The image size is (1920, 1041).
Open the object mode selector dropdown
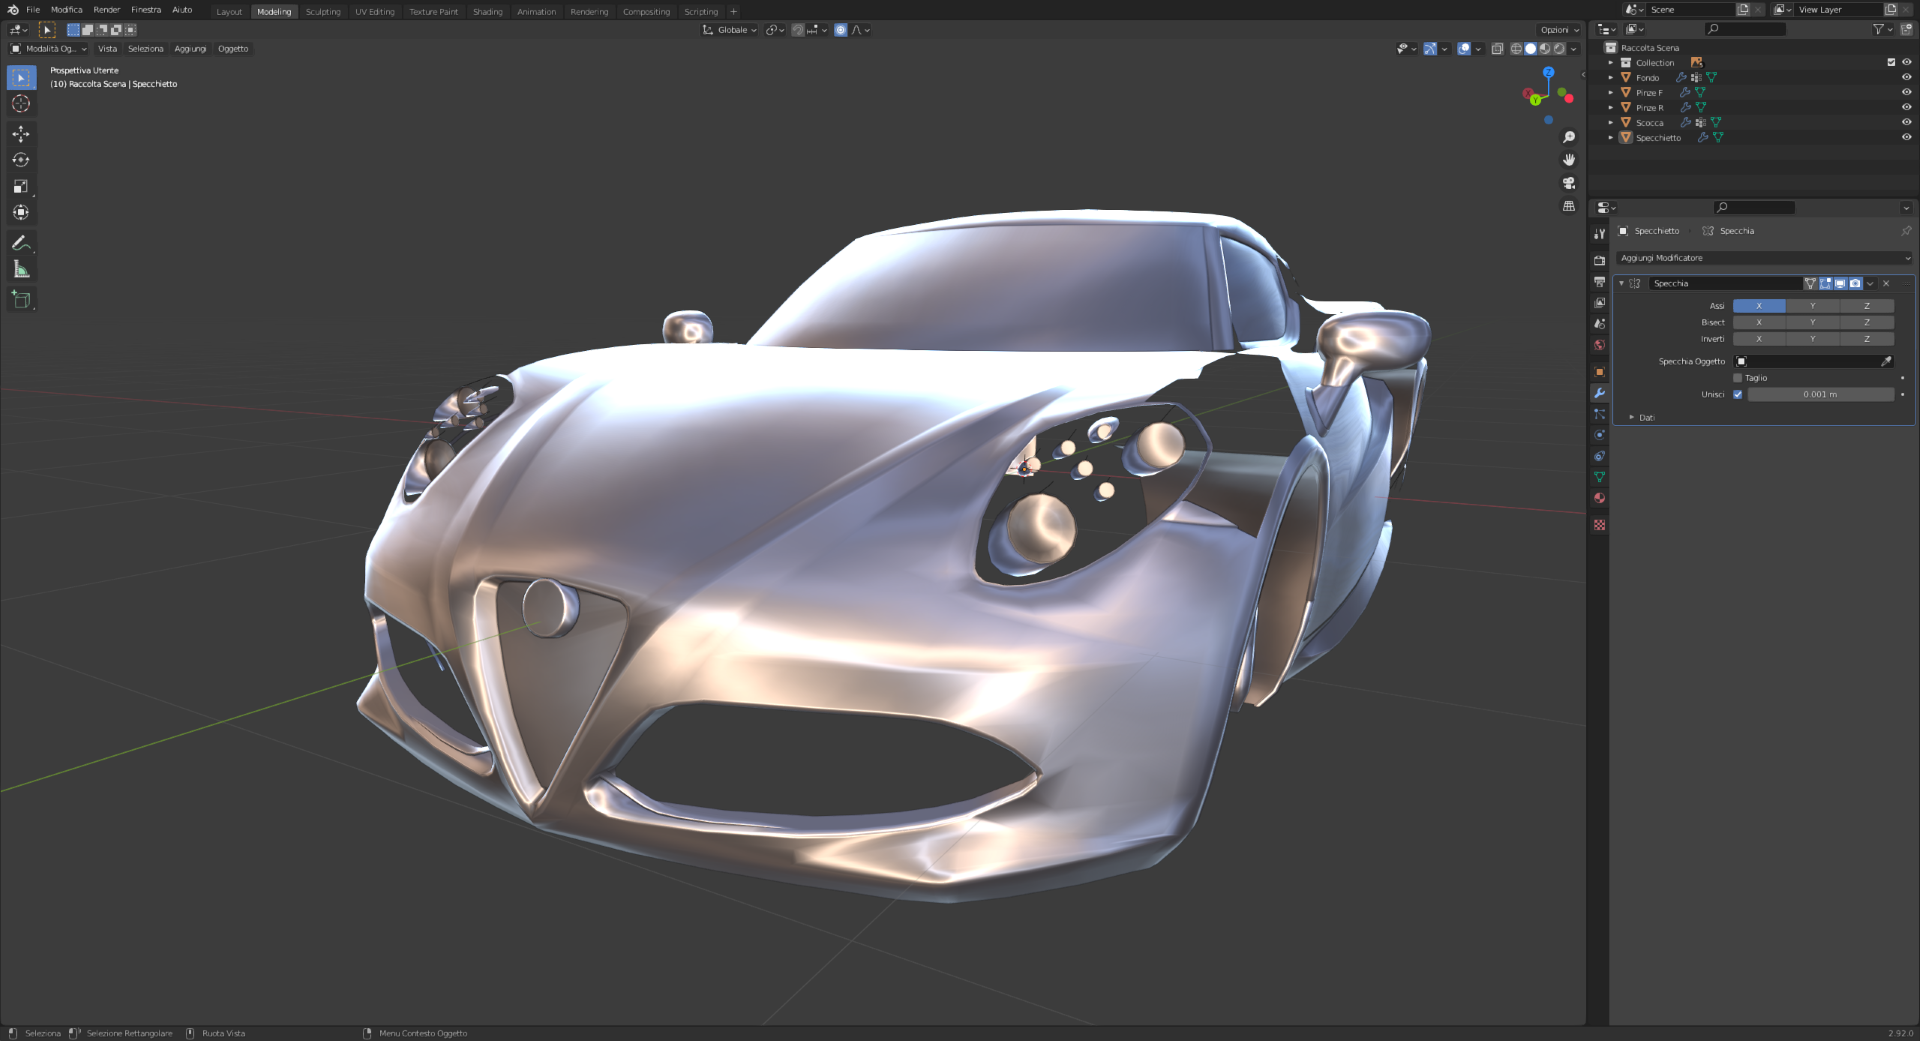[x=49, y=49]
